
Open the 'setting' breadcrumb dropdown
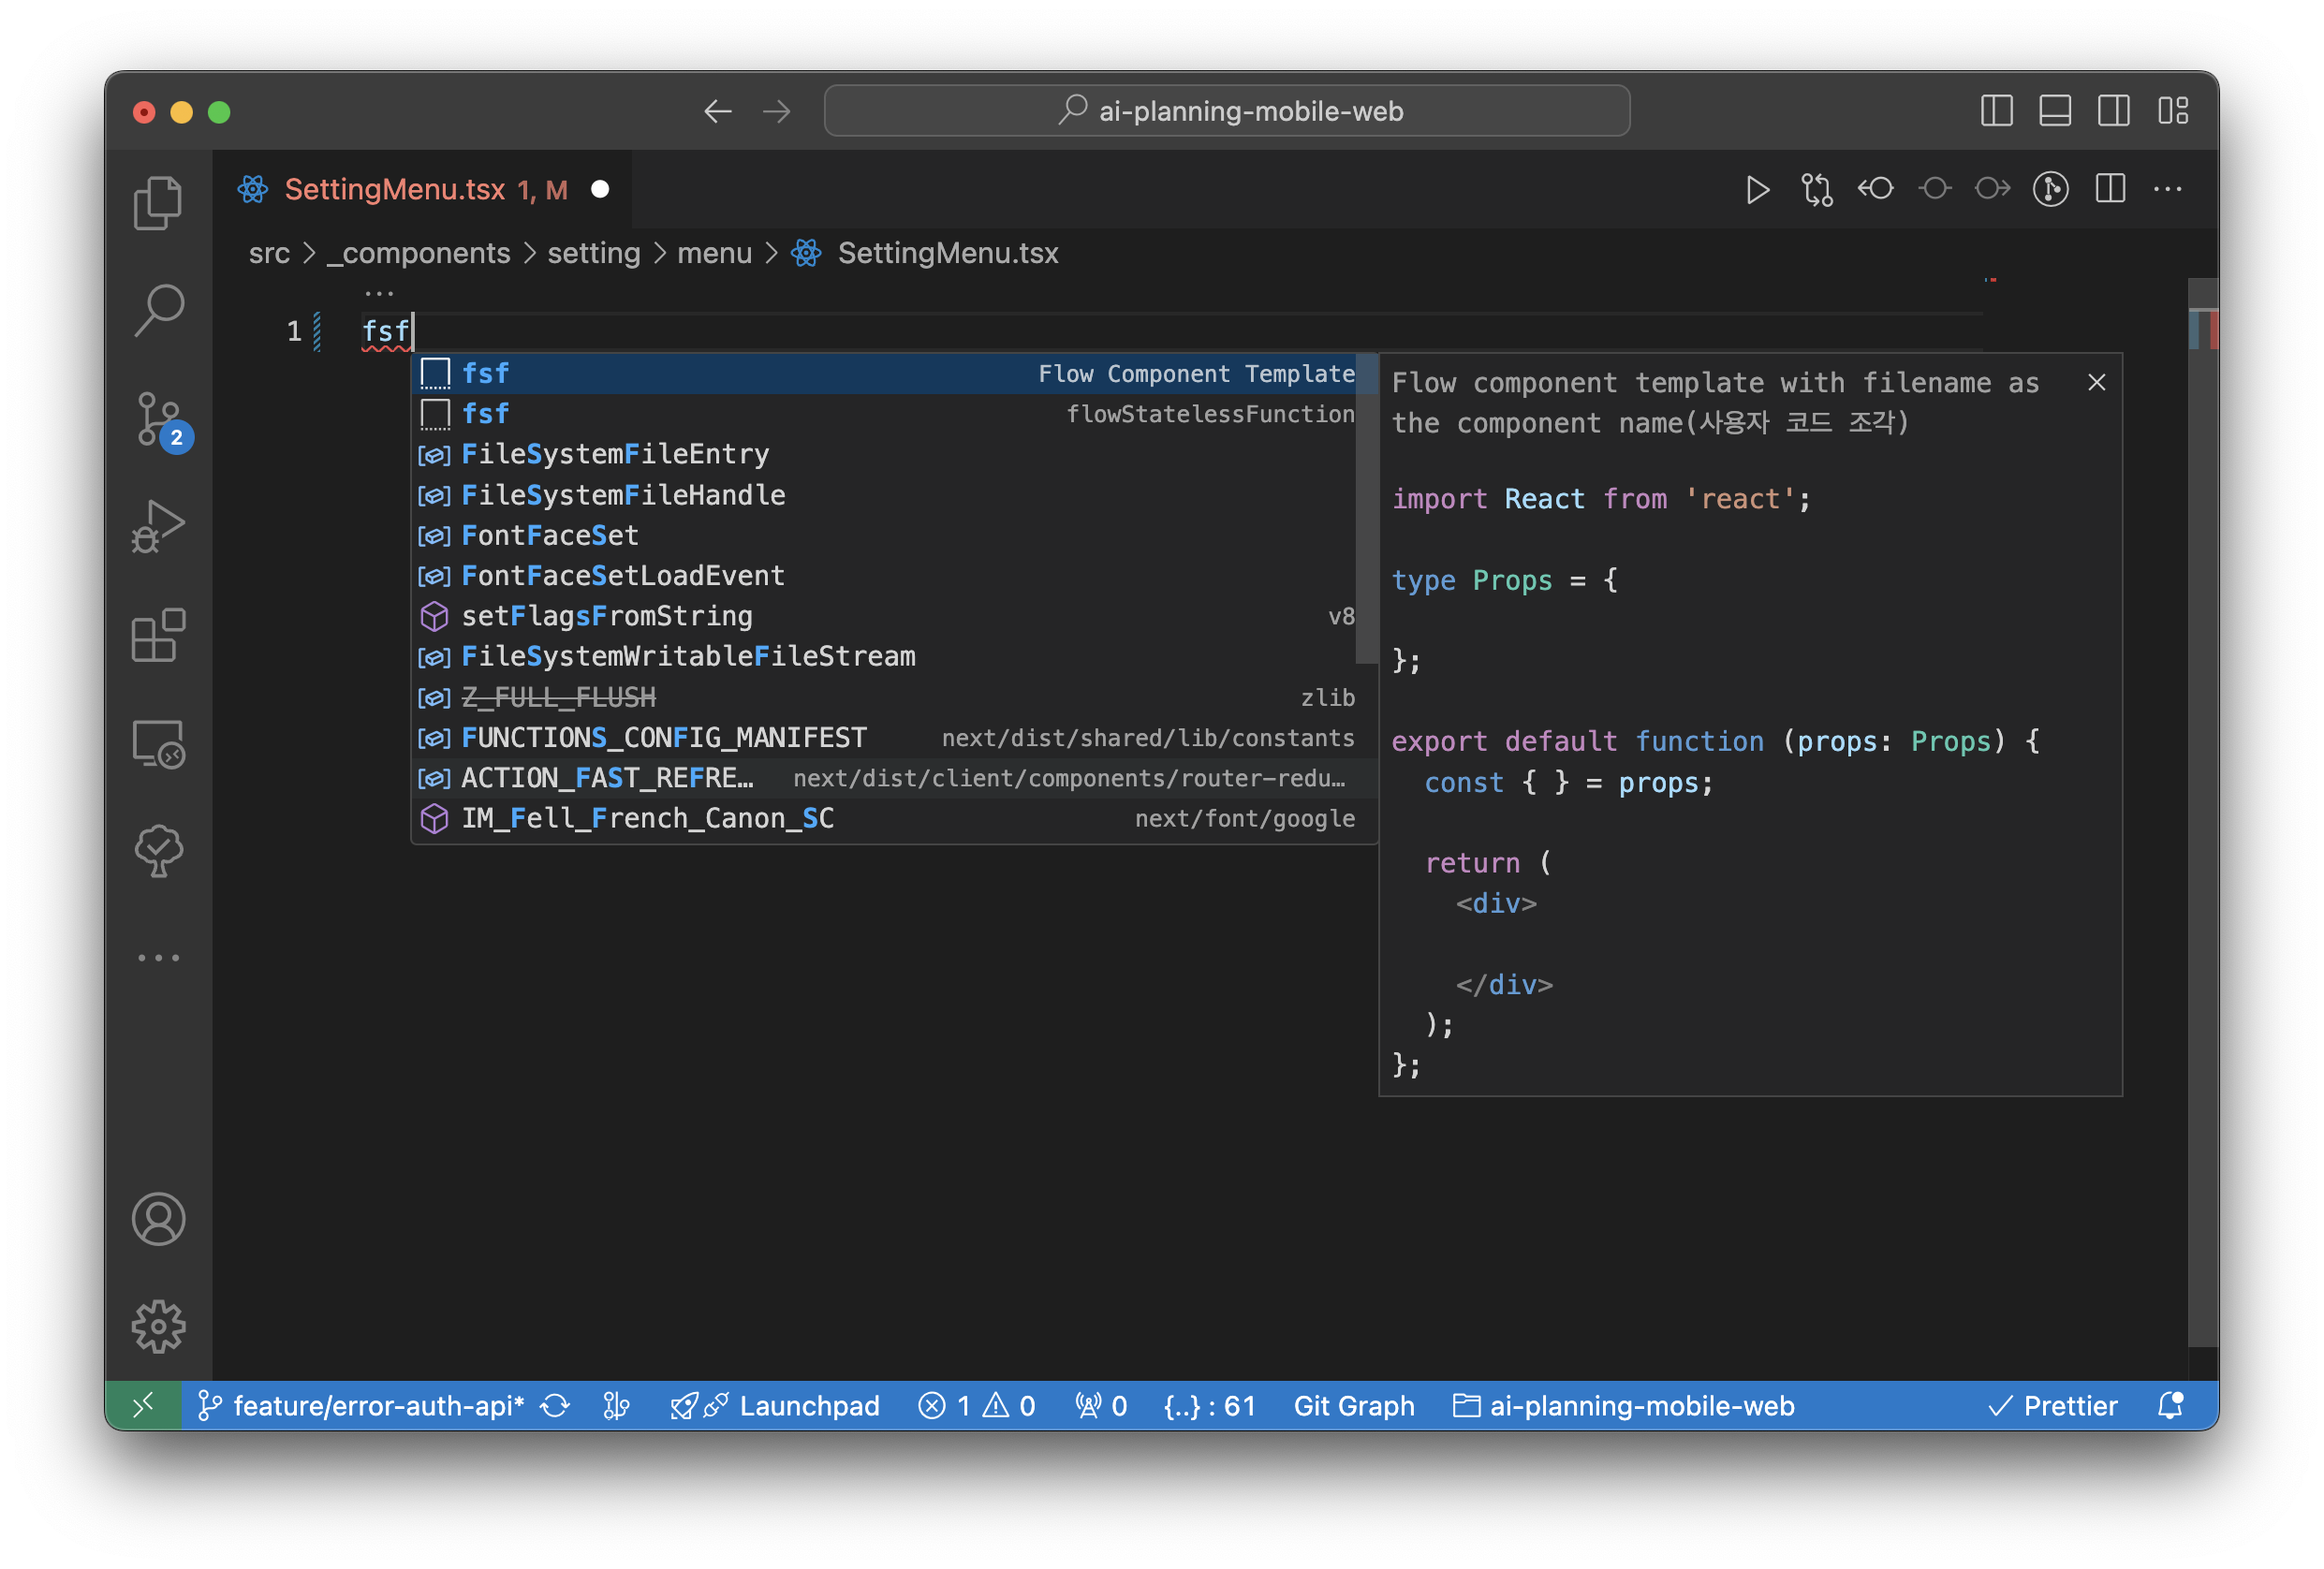tap(594, 253)
